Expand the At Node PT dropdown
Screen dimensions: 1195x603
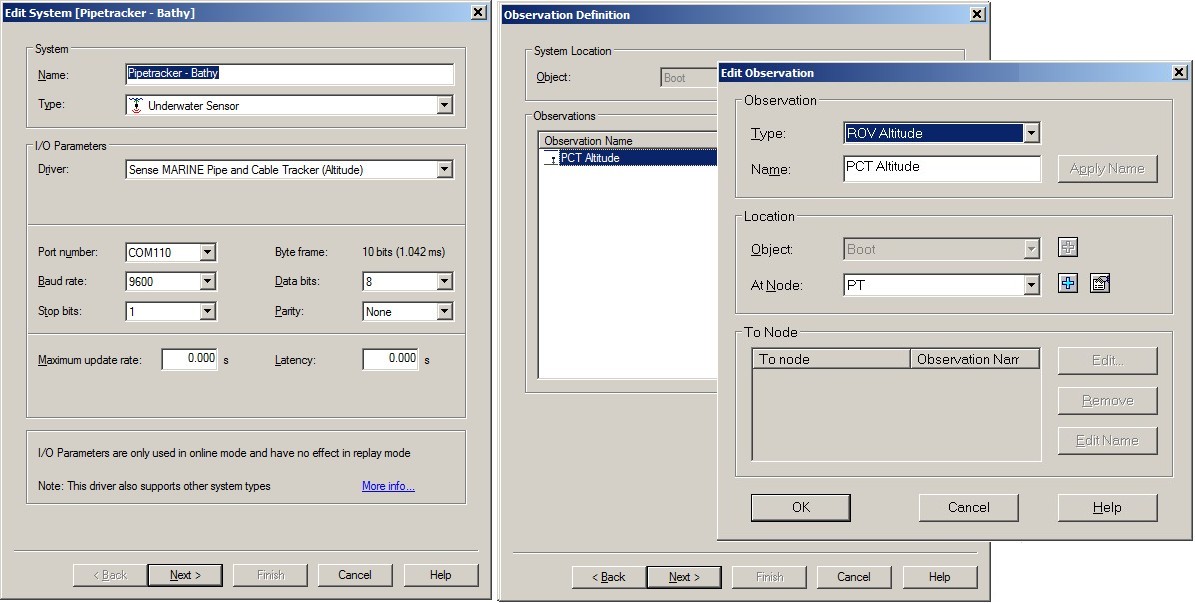tap(1030, 285)
